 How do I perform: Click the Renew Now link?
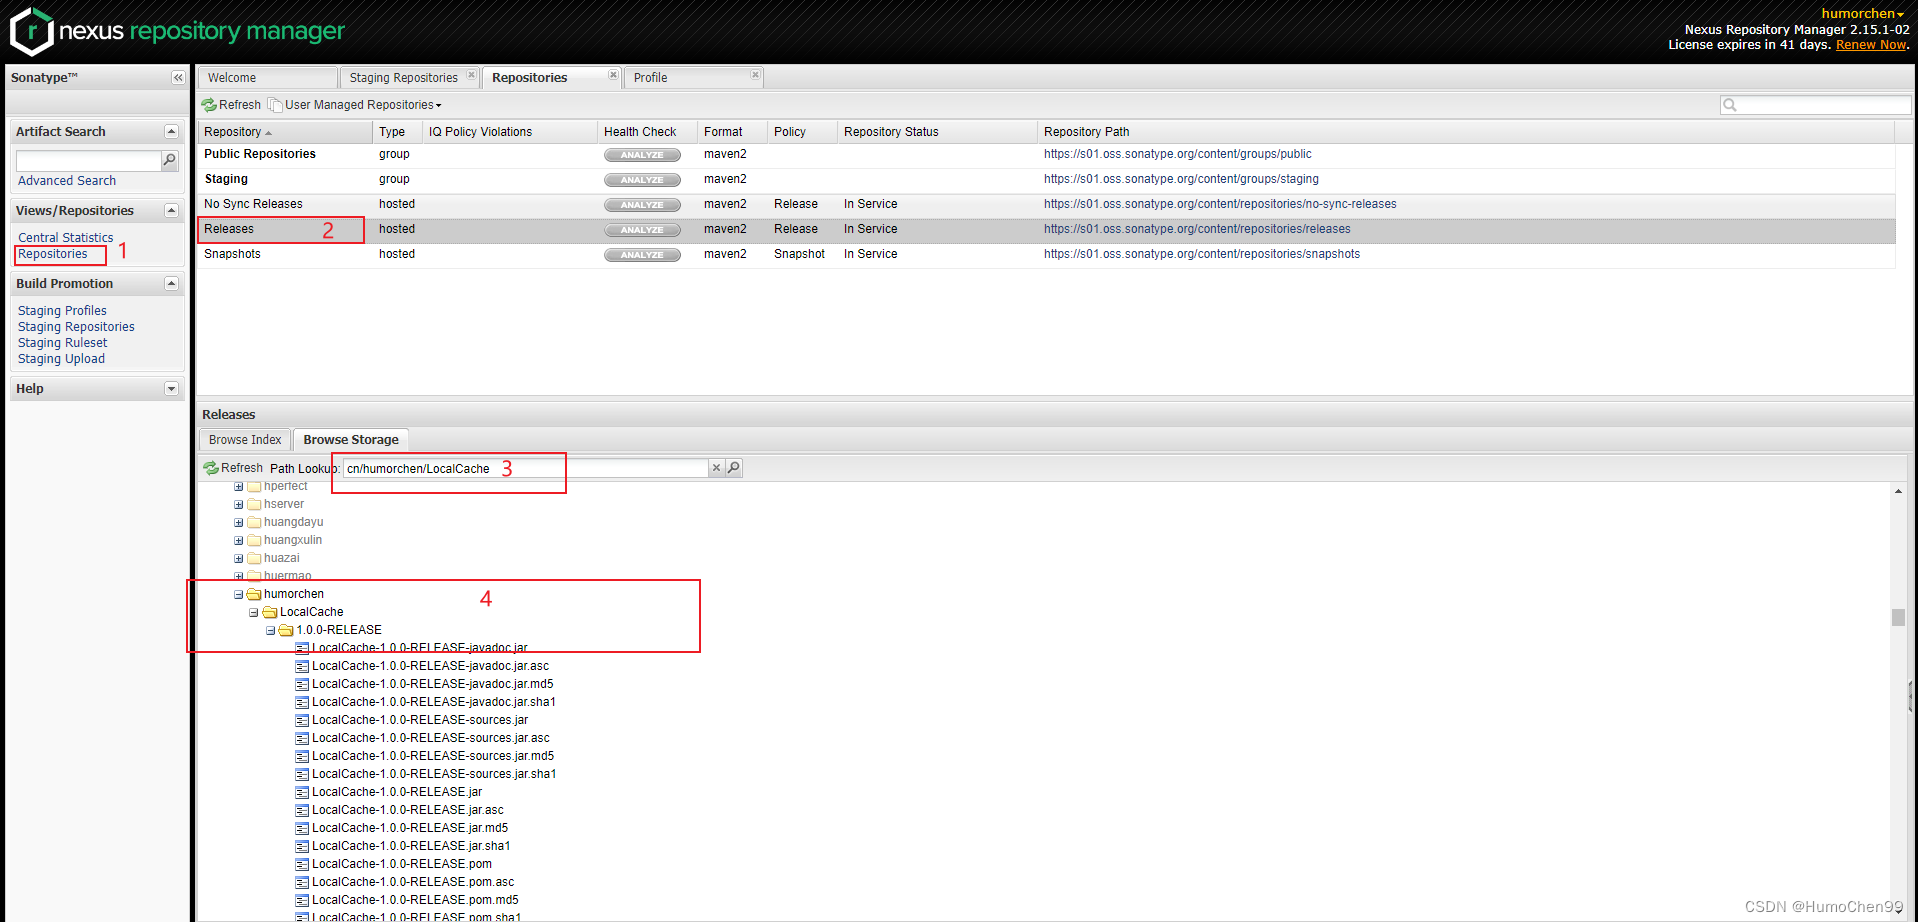tap(1870, 45)
